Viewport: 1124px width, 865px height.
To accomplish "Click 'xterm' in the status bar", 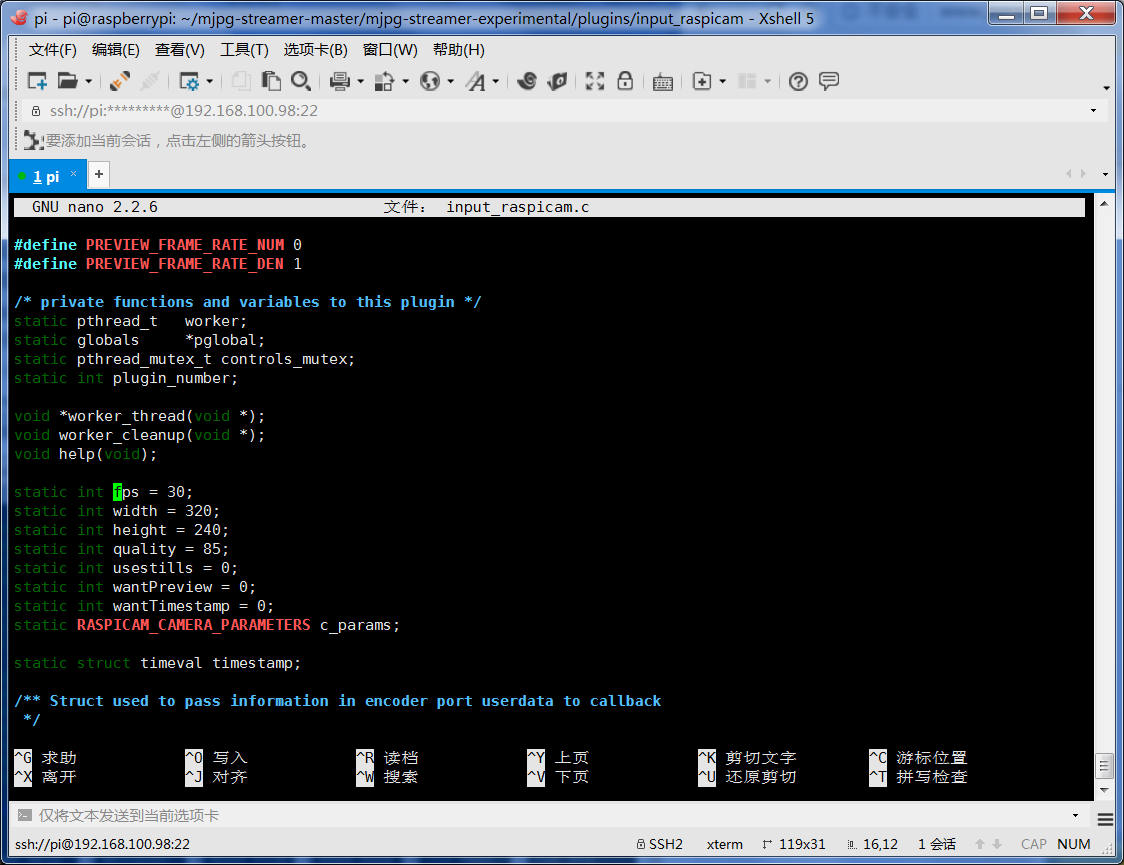I will pos(725,844).
